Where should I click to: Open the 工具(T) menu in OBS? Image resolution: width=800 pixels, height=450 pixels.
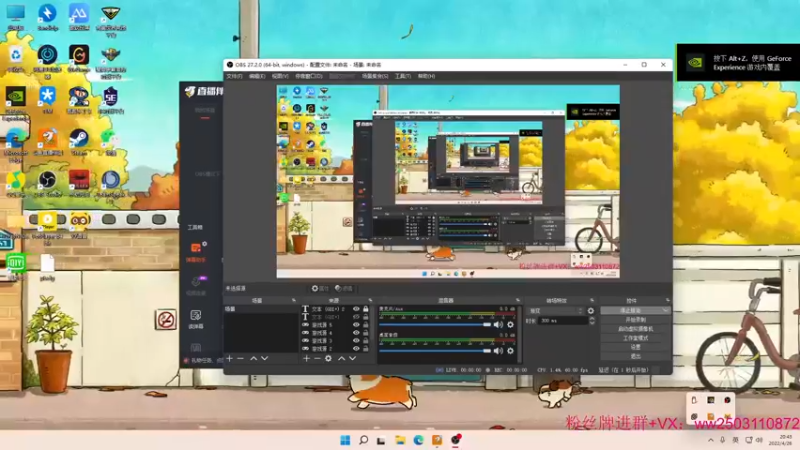(403, 76)
